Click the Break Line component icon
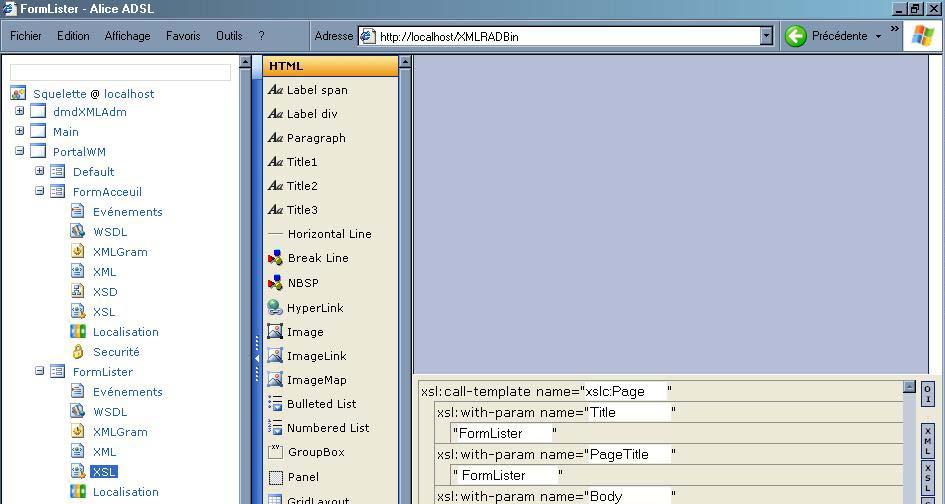The image size is (945, 504). [x=276, y=258]
